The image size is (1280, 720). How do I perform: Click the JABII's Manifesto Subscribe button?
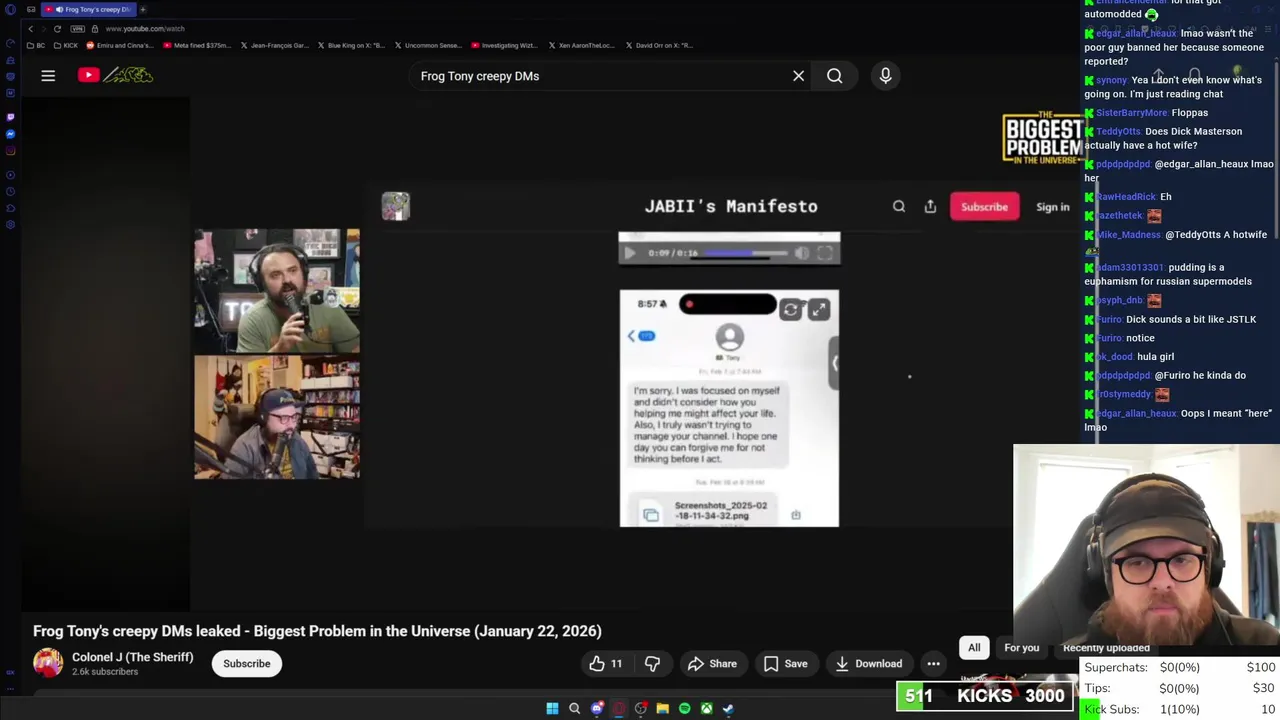(984, 207)
